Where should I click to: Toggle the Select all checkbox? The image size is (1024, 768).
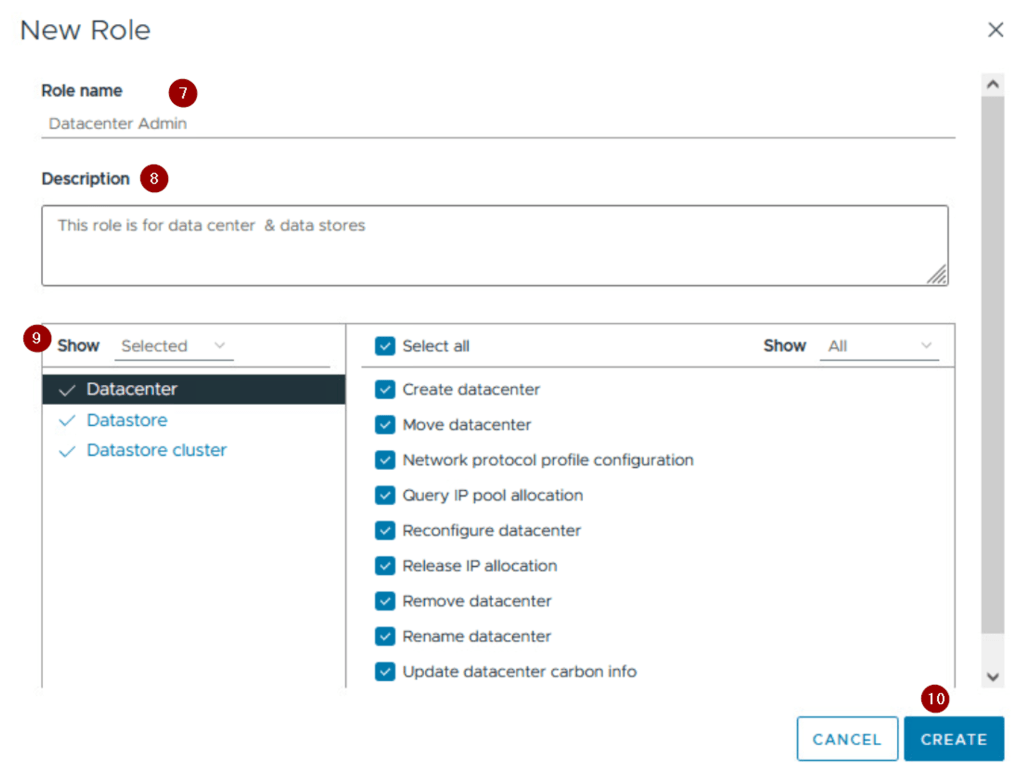click(x=385, y=346)
